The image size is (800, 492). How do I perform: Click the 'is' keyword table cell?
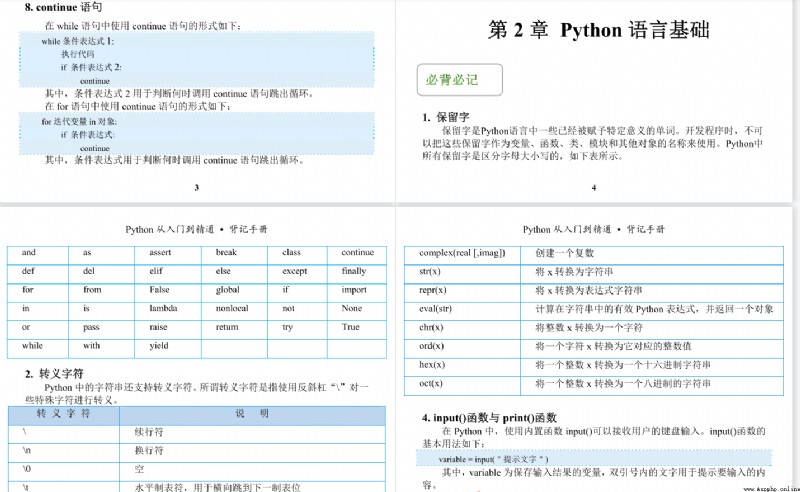point(102,312)
